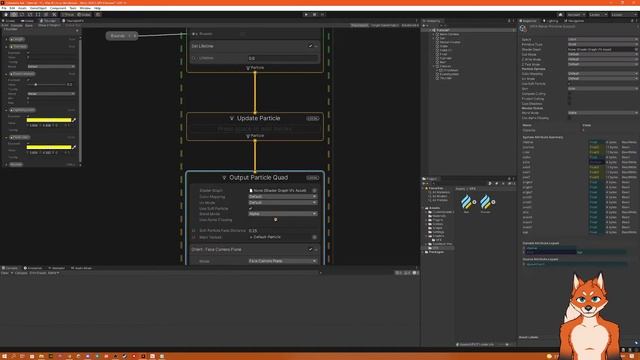Click the Blackboard value slider handle
The image size is (640, 360).
[x=36, y=84]
